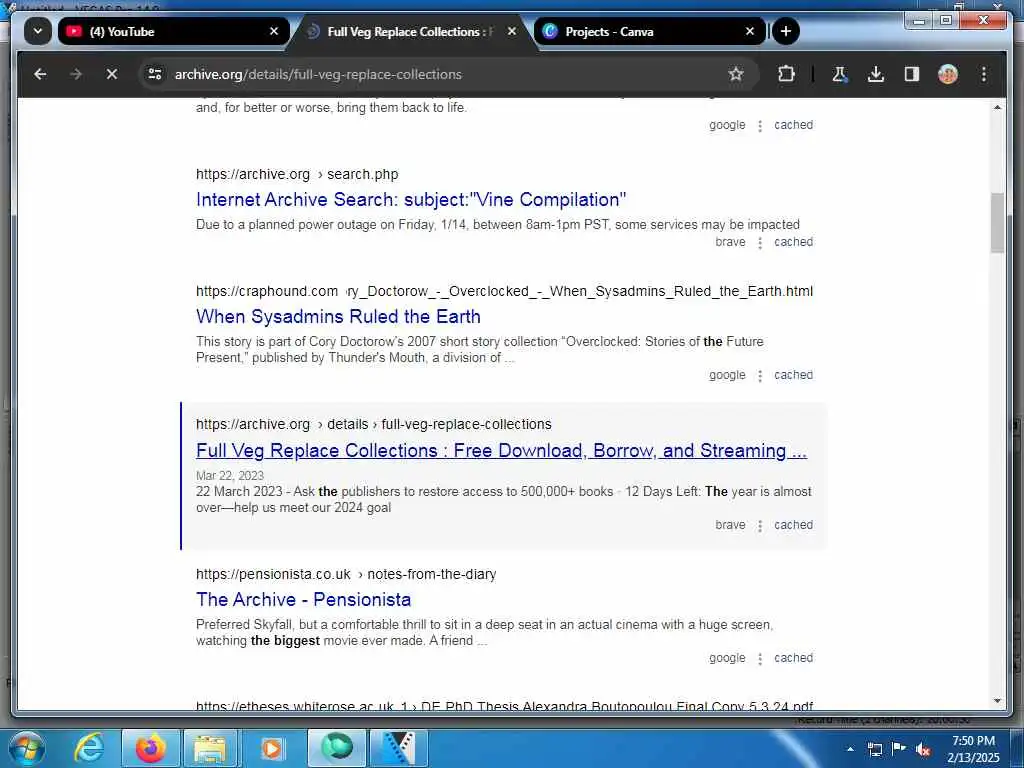Open the Extensions puzzle icon
Screen dimensions: 1024x768
tap(786, 74)
